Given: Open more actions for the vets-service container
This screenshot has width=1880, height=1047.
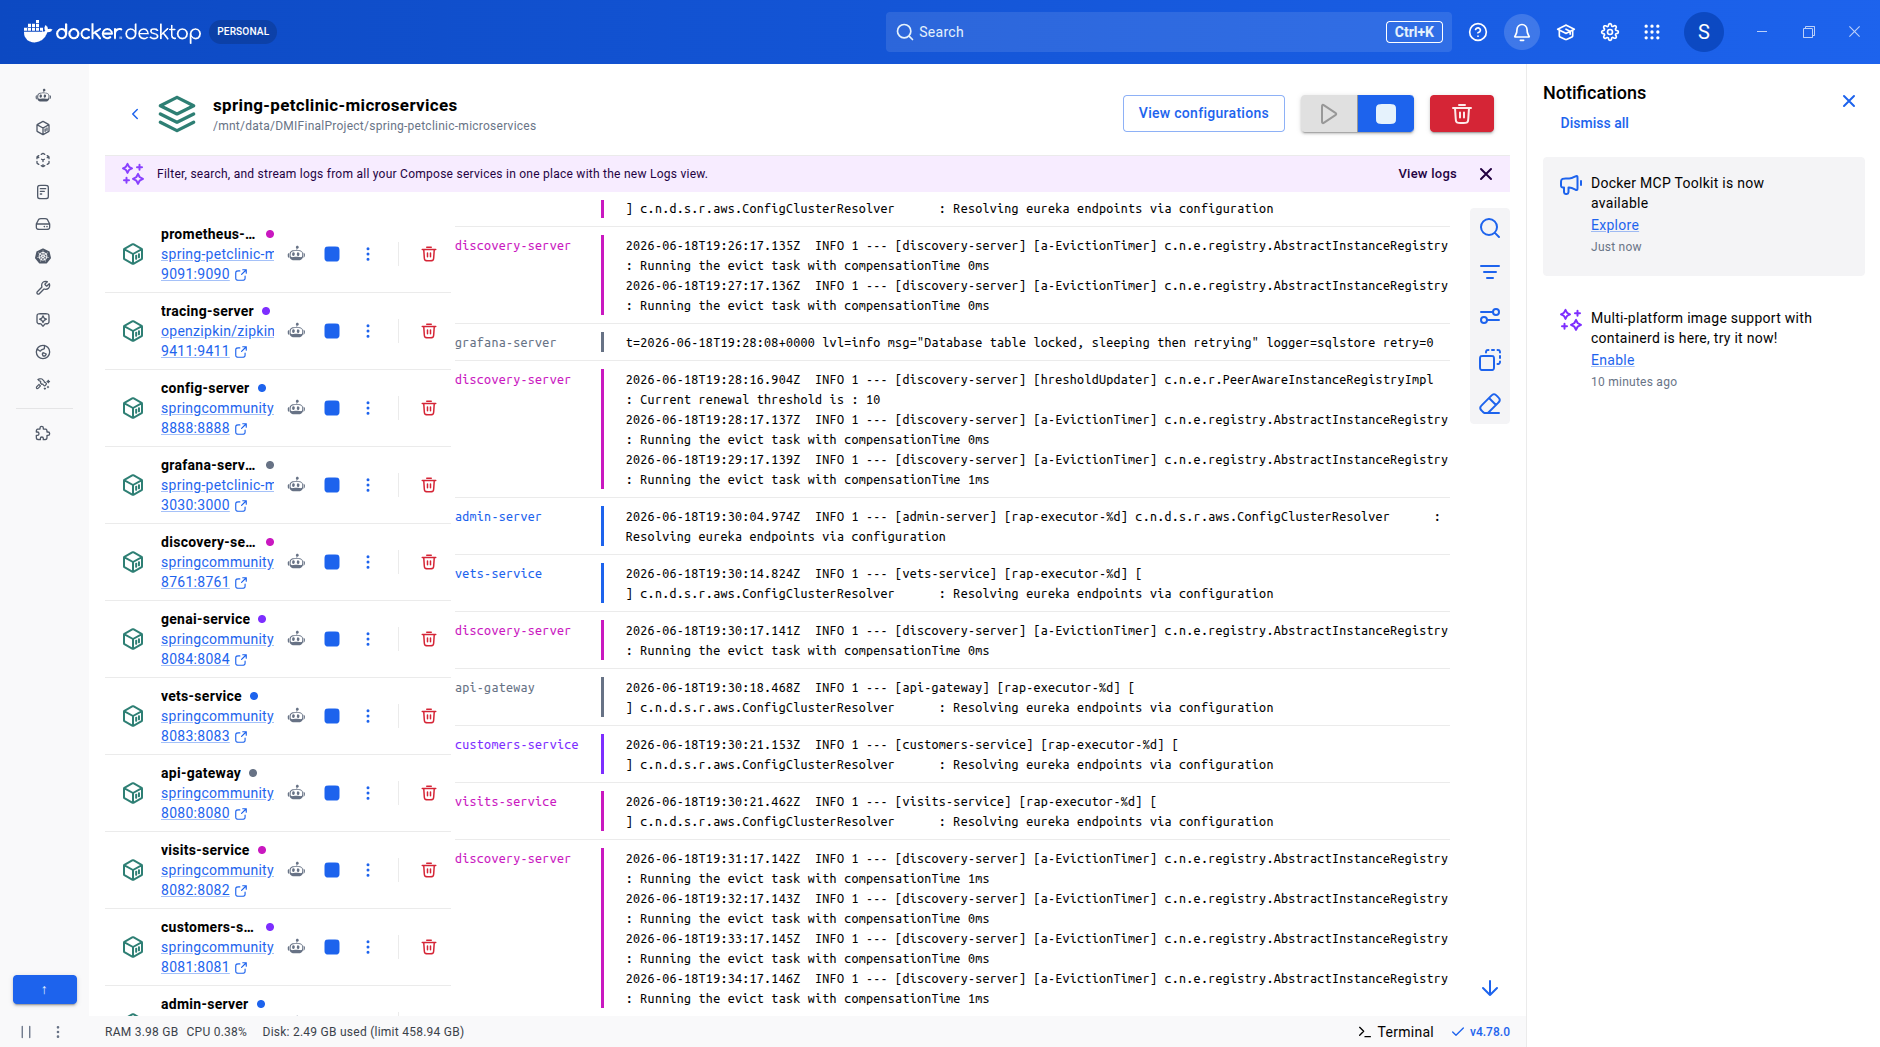Looking at the screenshot, I should pos(368,716).
